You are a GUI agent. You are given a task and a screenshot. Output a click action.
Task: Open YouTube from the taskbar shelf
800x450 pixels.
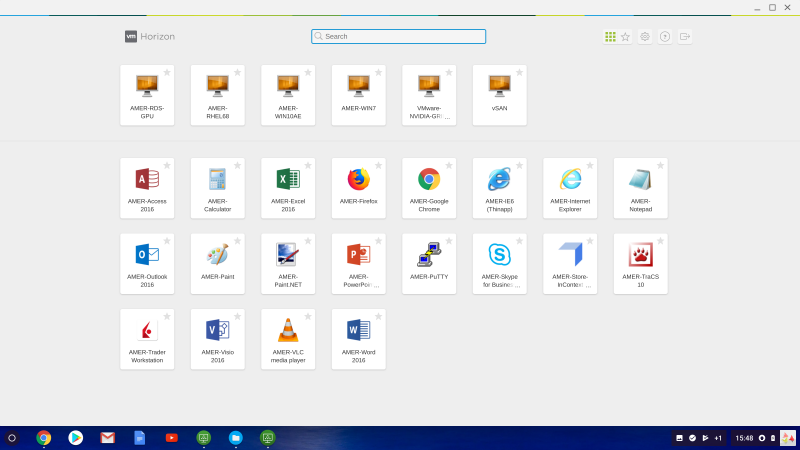pos(171,438)
